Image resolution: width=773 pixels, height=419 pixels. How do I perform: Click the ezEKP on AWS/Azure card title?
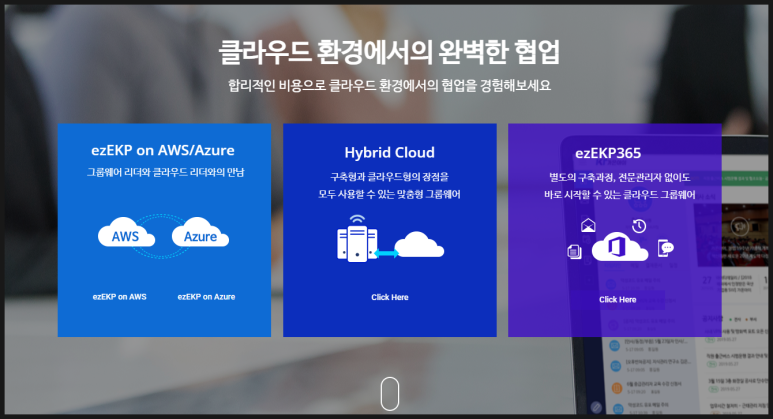point(163,150)
